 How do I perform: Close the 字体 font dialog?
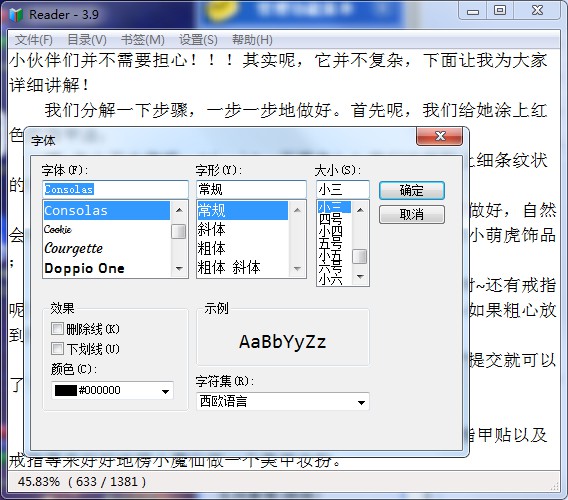pos(439,137)
